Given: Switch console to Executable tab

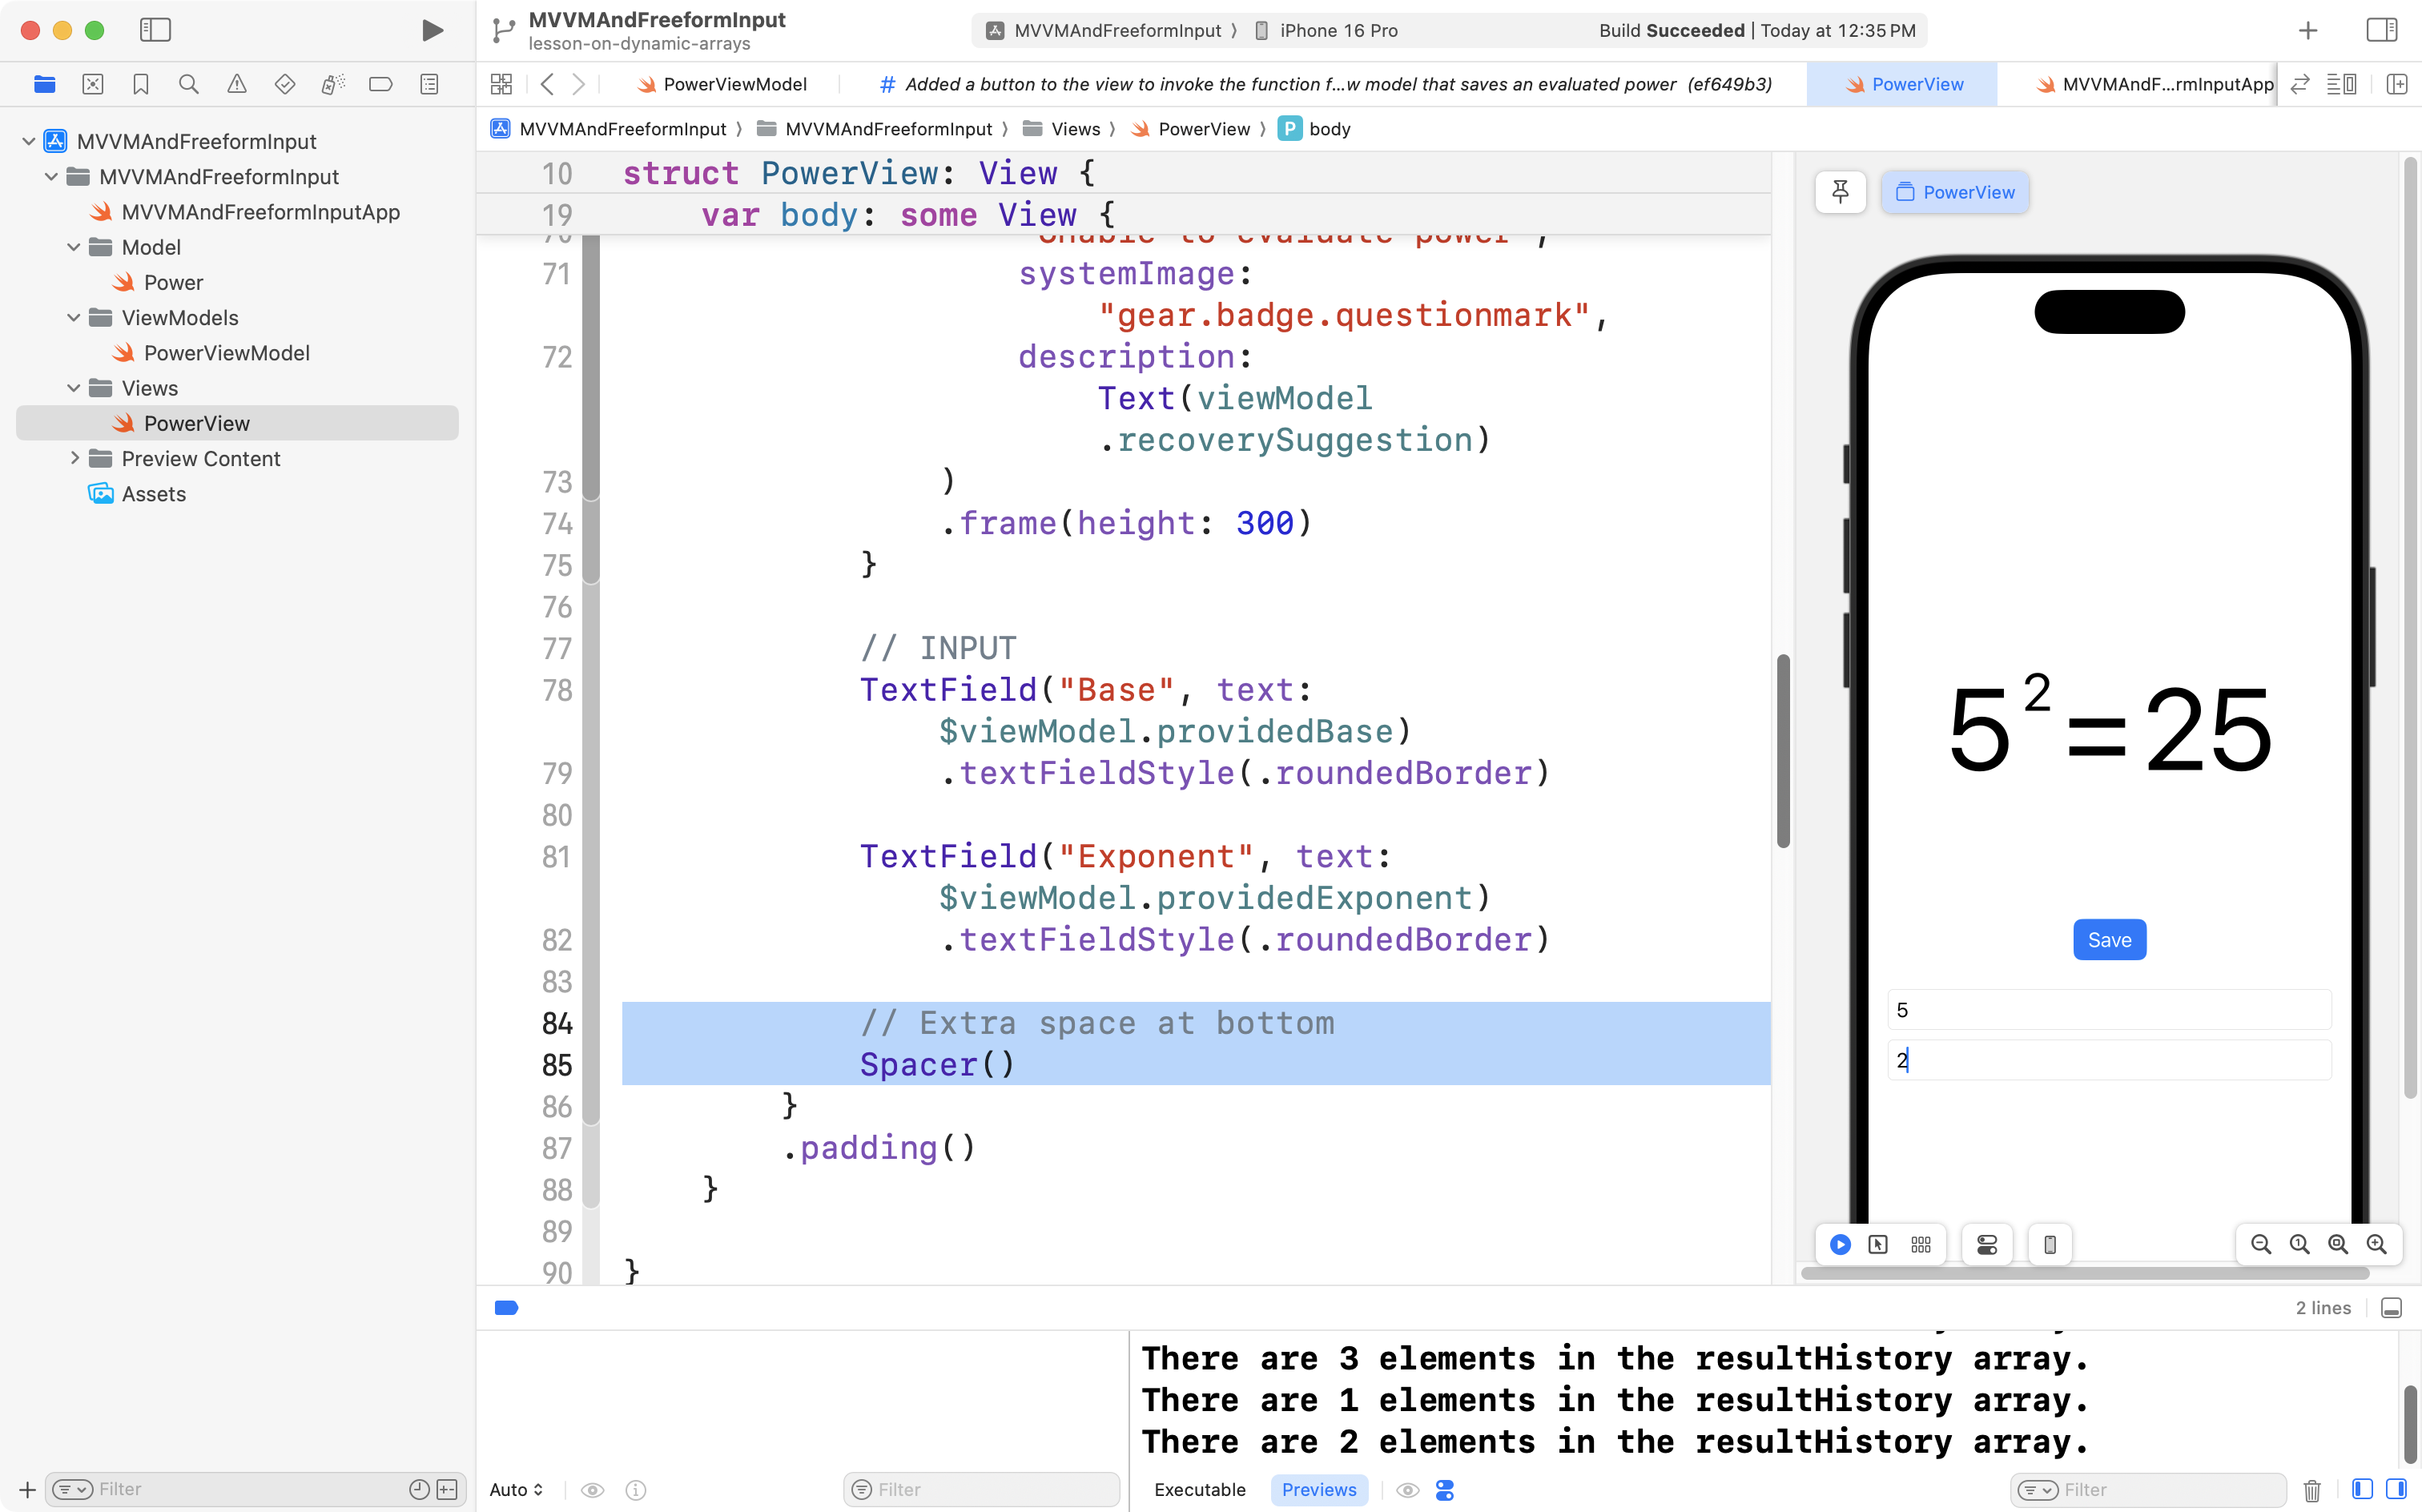Looking at the screenshot, I should tap(1199, 1490).
